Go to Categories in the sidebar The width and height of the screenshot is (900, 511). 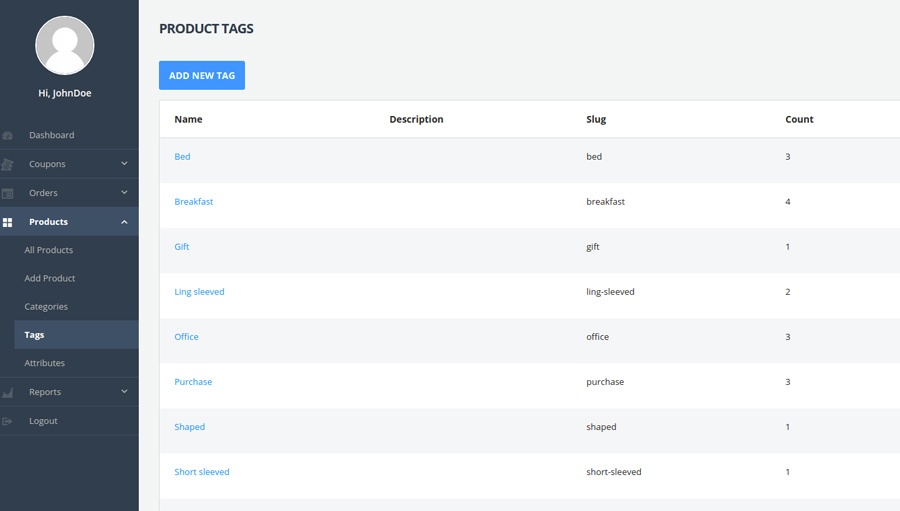coord(46,307)
